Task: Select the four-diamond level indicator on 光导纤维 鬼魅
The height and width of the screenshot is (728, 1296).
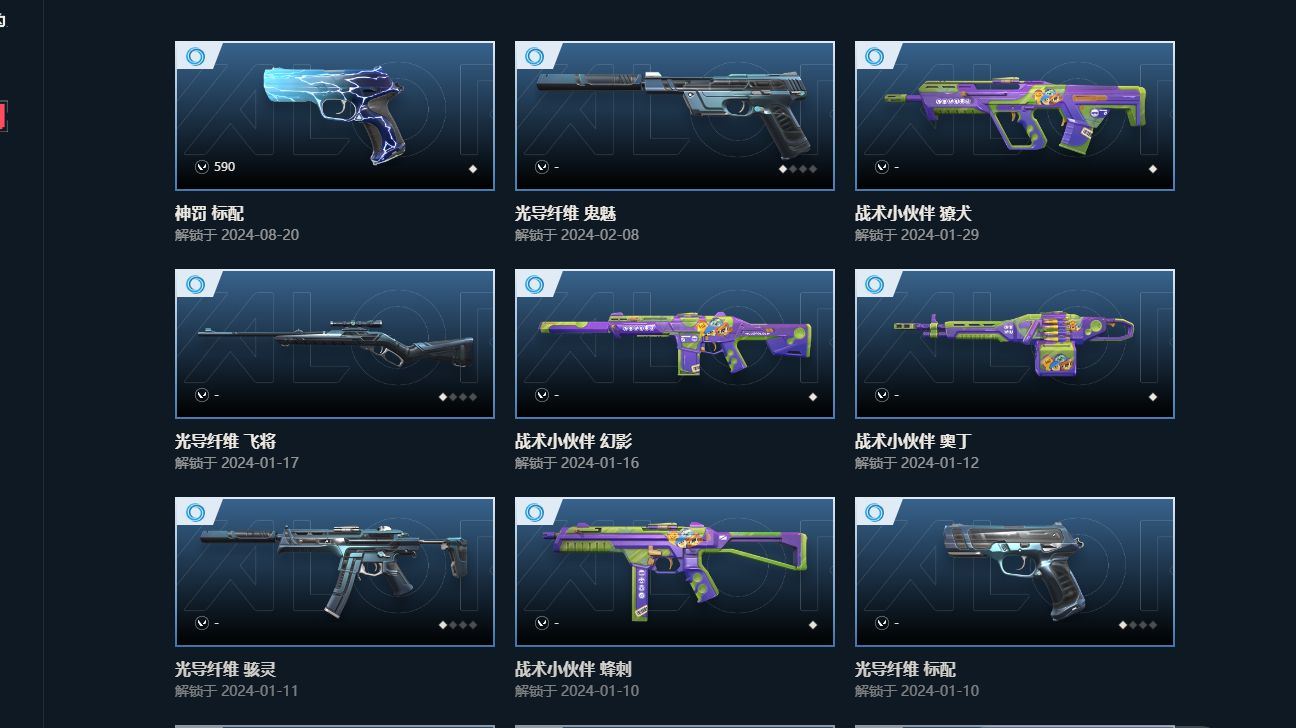Action: coord(798,169)
